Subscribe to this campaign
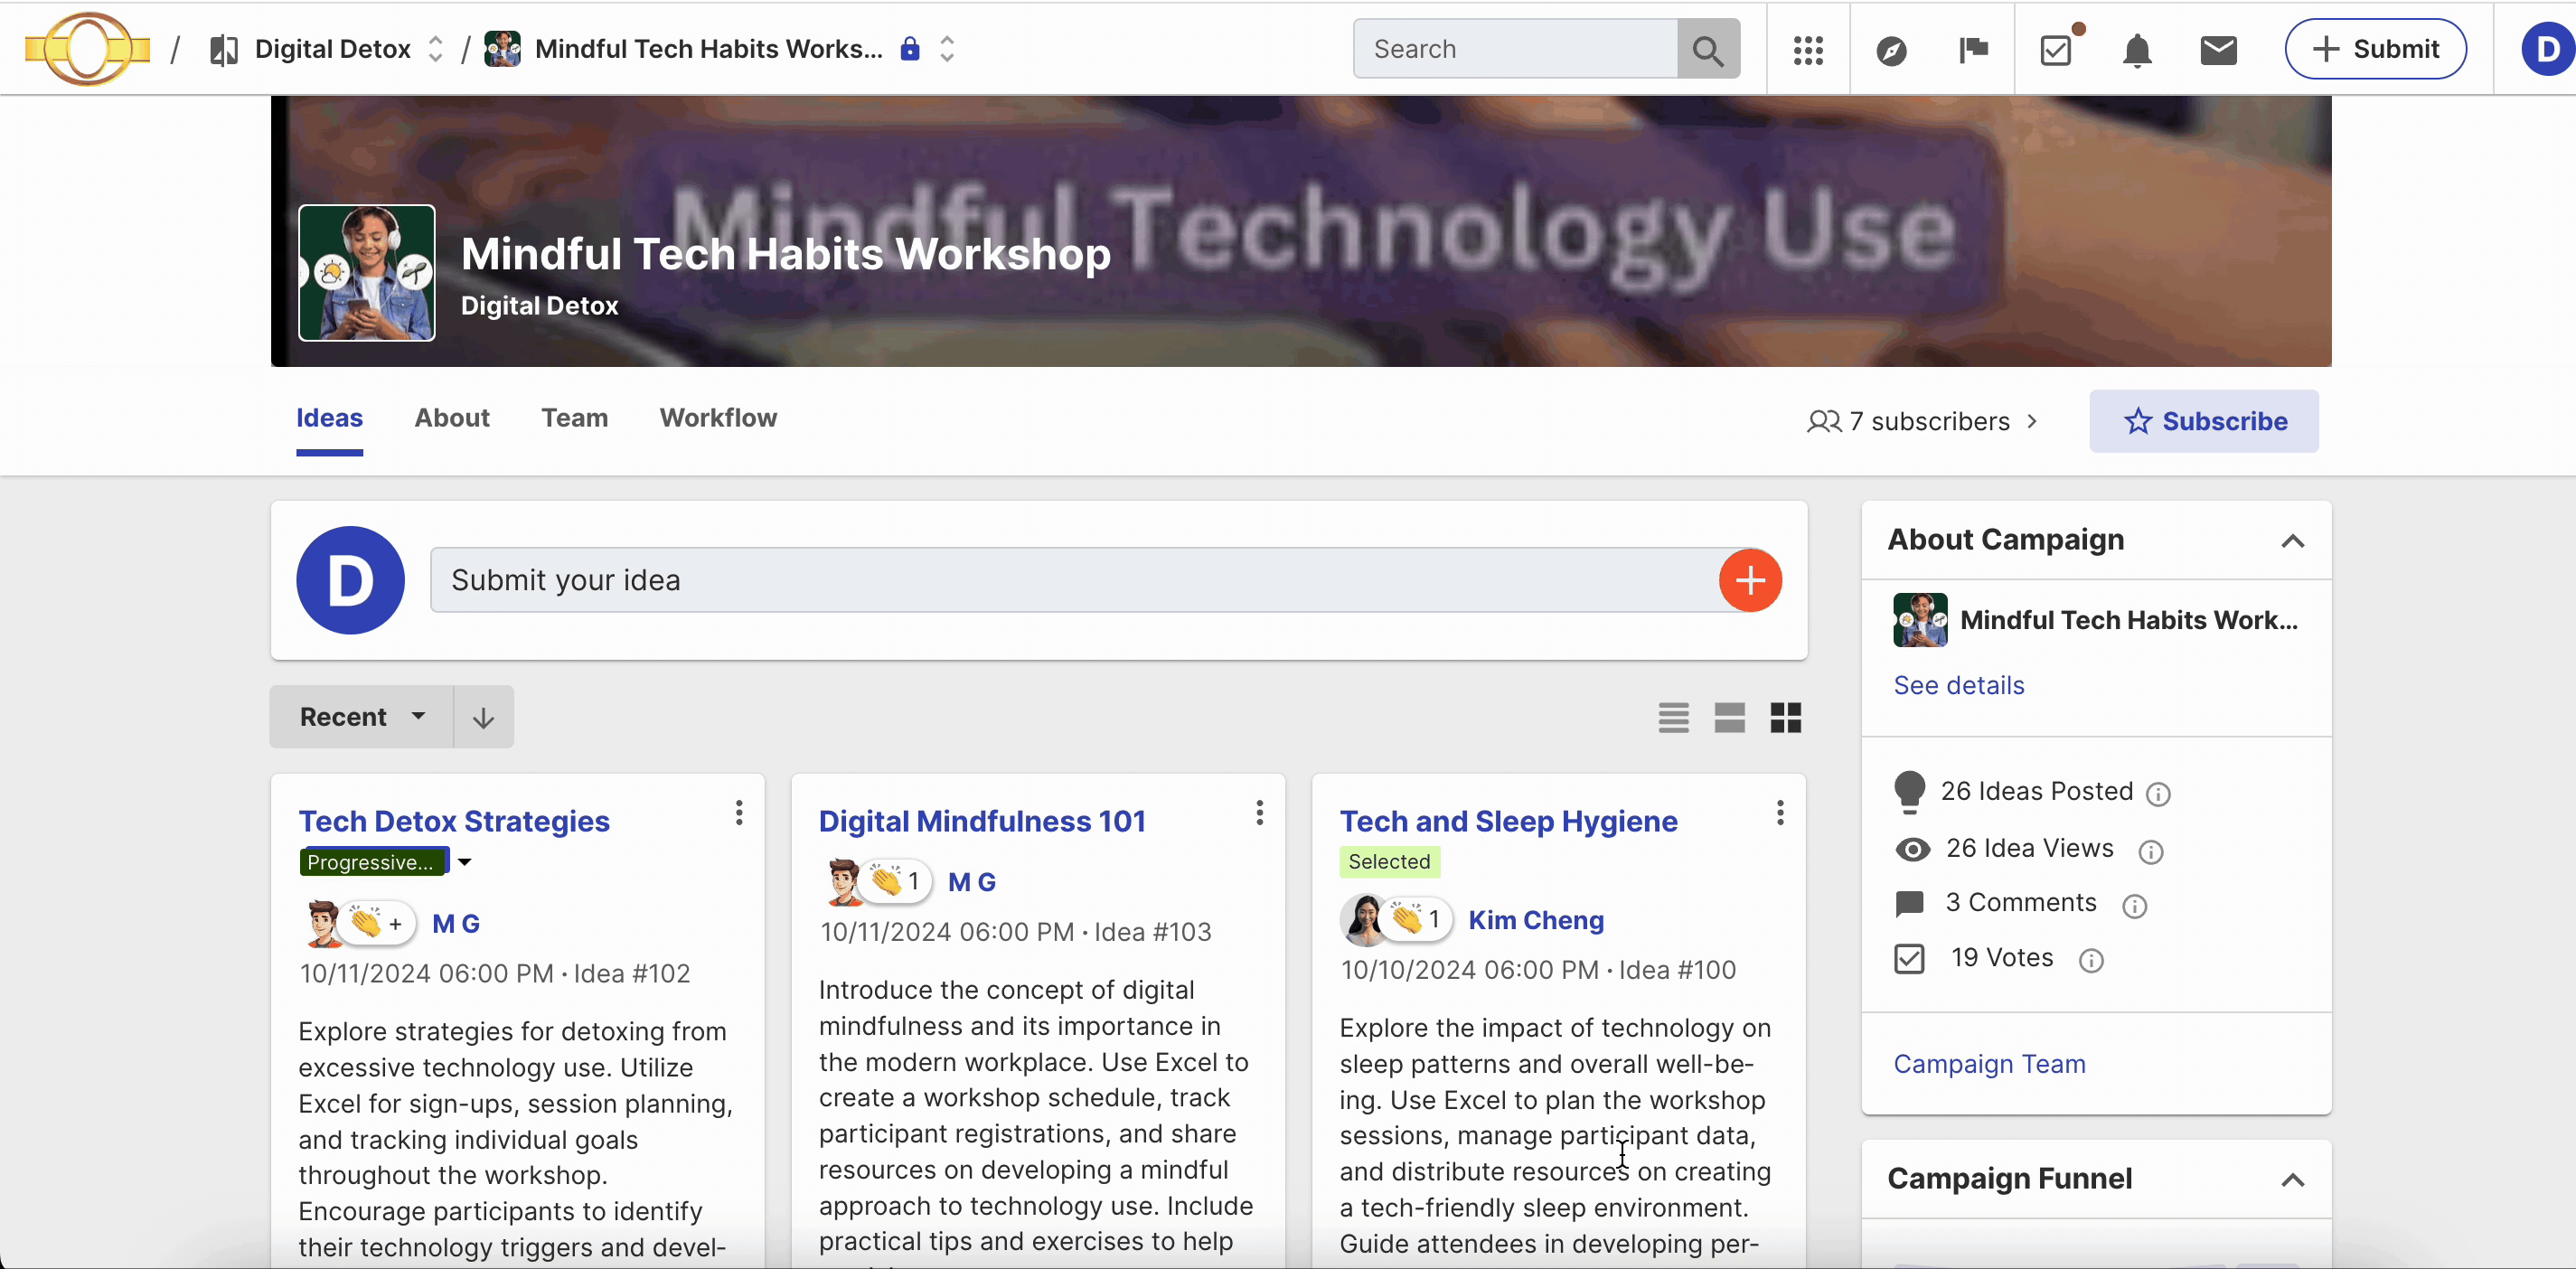 (x=2203, y=421)
